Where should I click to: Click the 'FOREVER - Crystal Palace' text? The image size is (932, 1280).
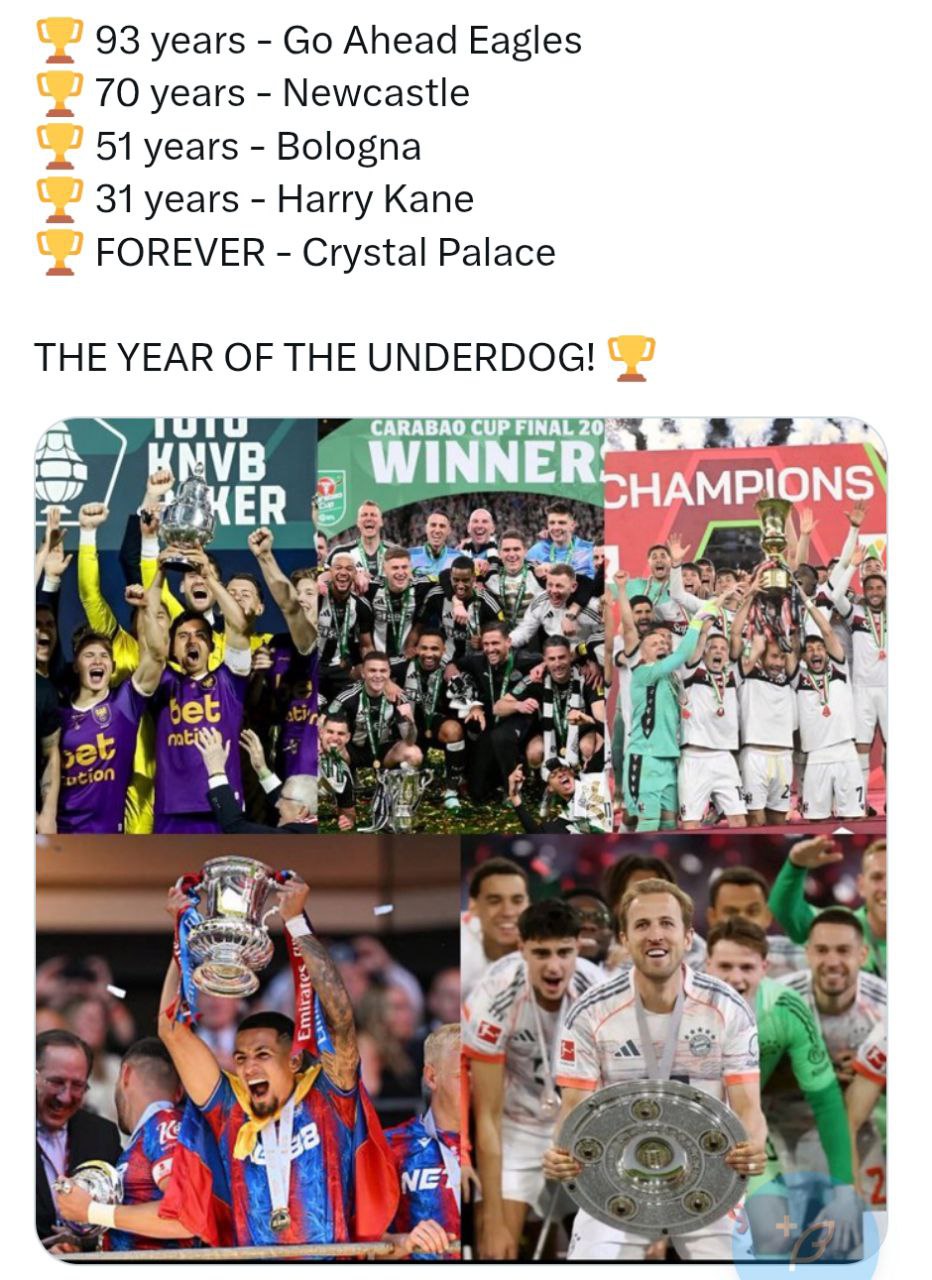[325, 252]
